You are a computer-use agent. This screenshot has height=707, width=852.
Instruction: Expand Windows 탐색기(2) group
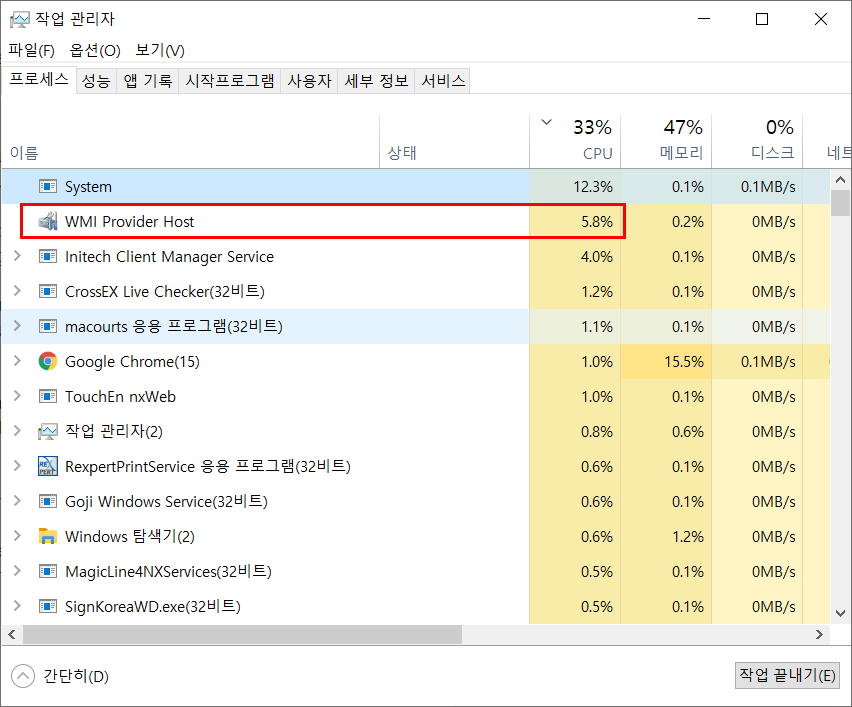pos(17,536)
